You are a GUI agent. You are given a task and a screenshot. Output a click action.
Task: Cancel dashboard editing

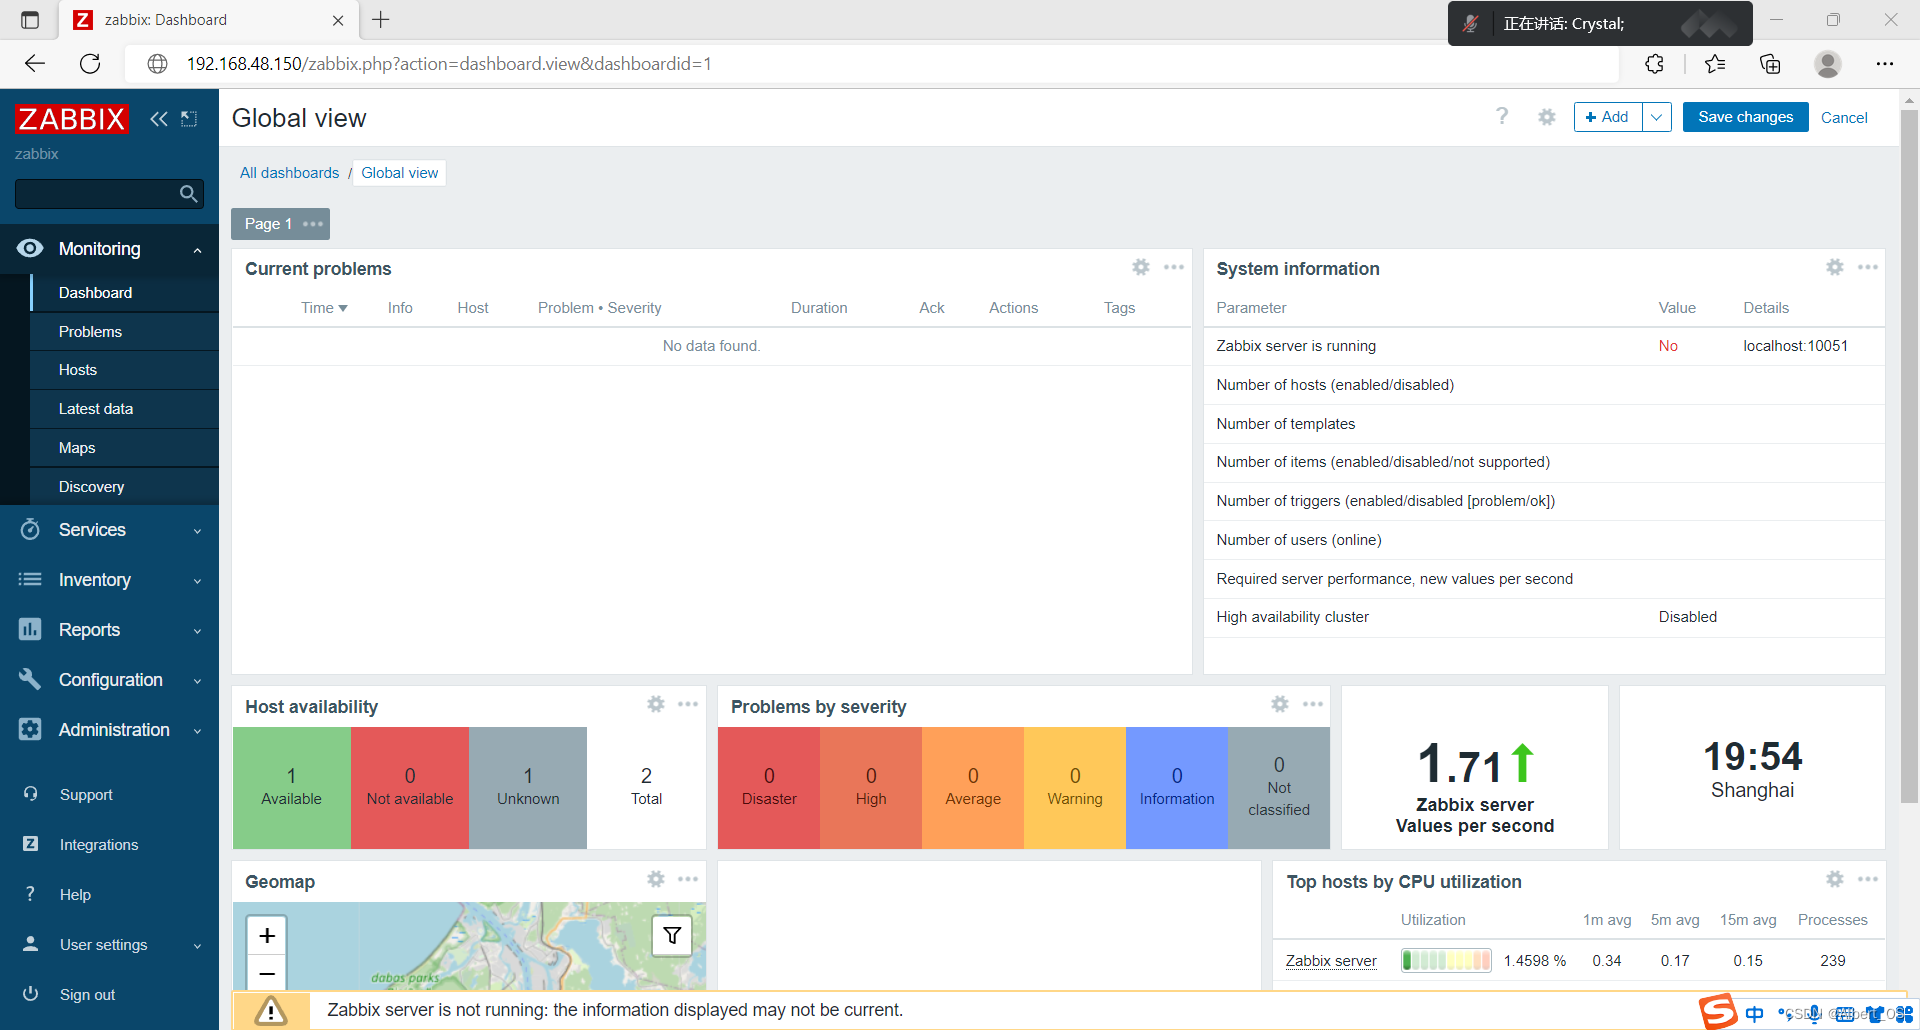tap(1844, 117)
